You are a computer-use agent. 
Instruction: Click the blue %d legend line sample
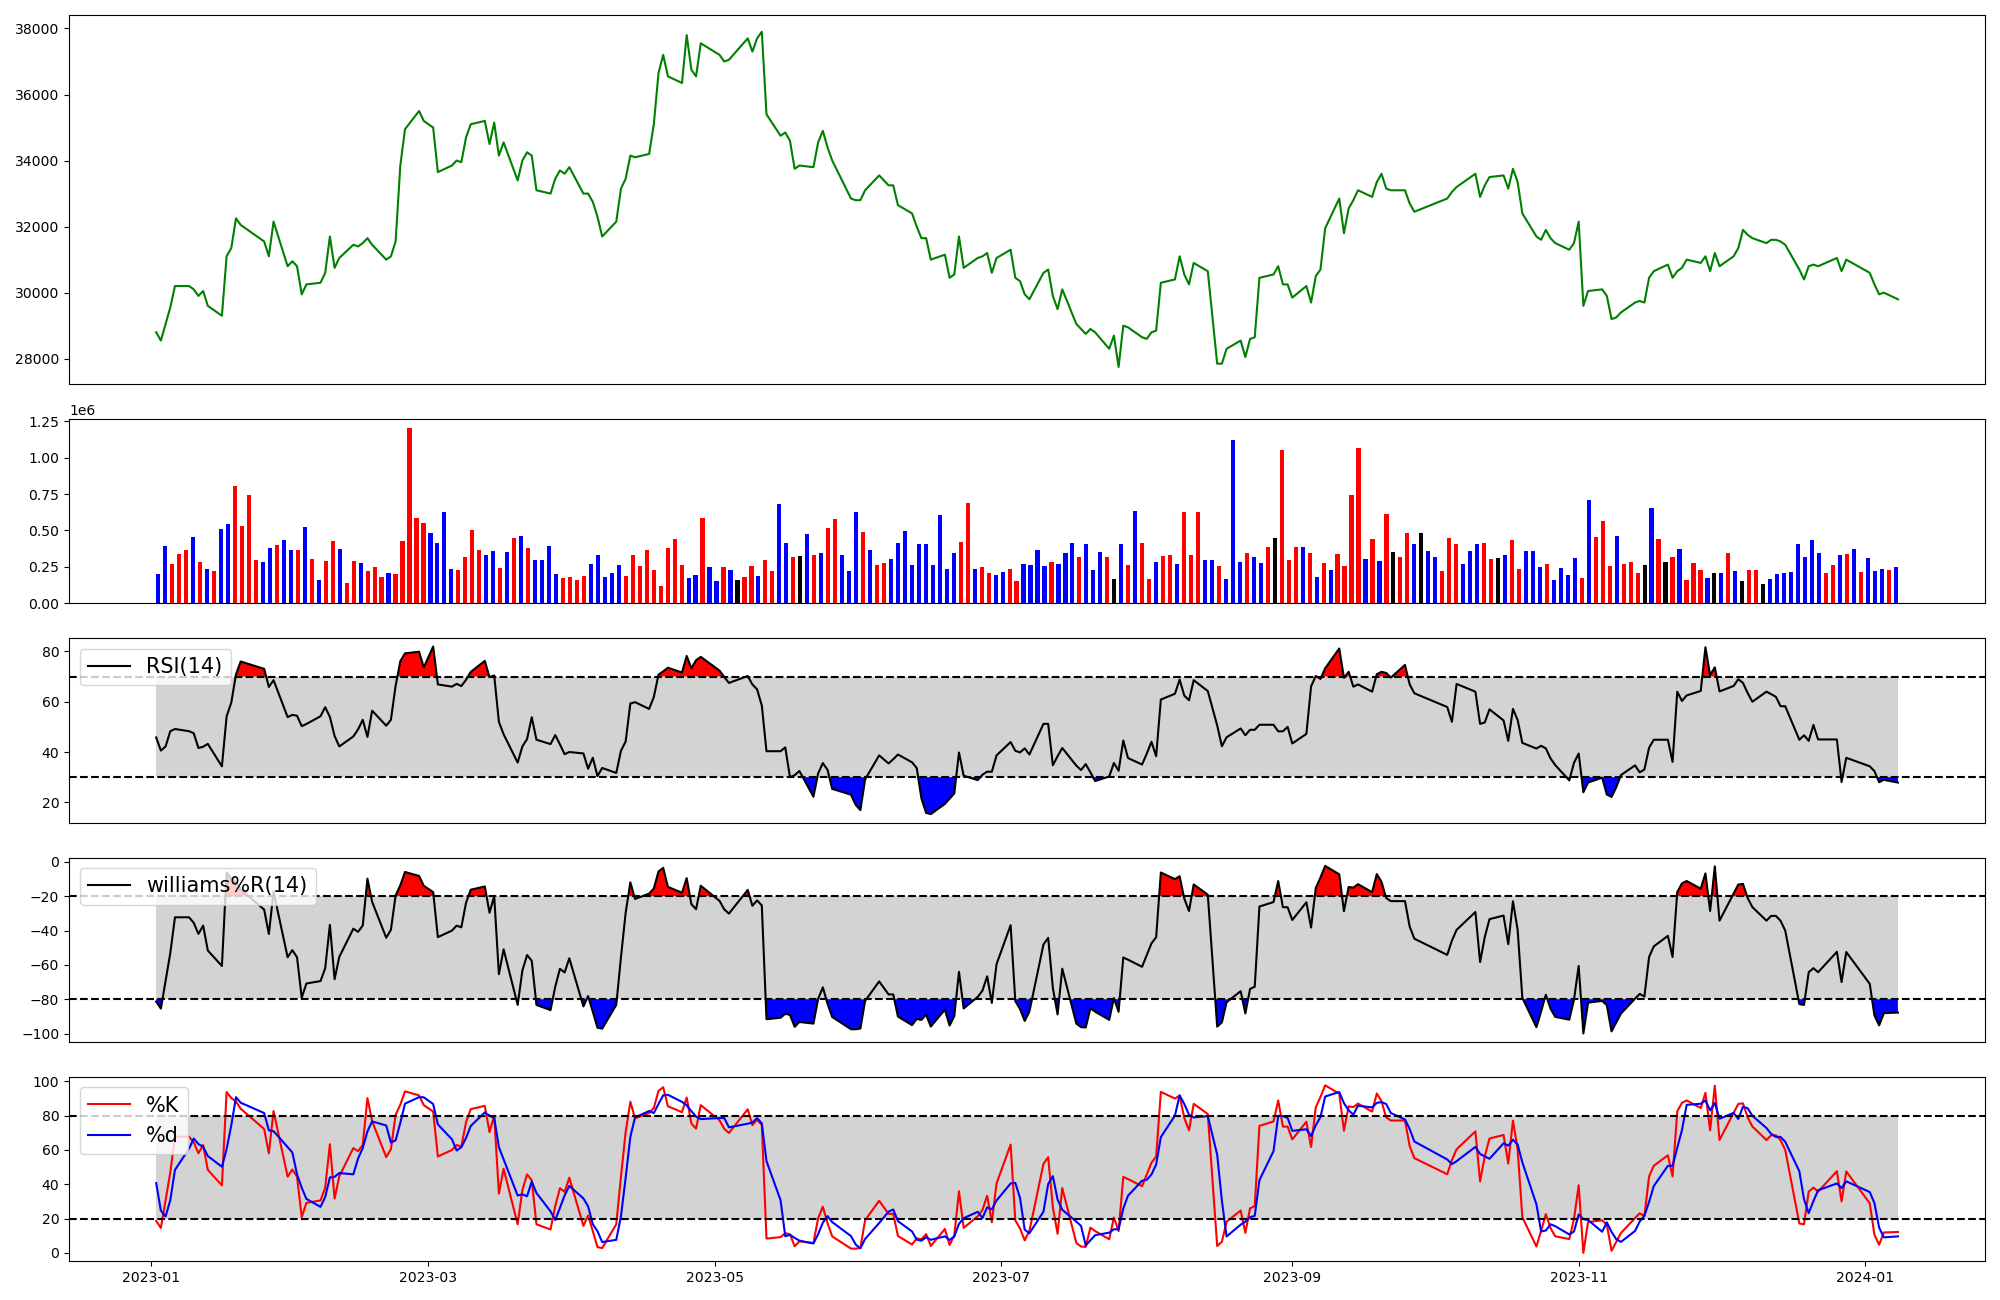click(x=109, y=1135)
